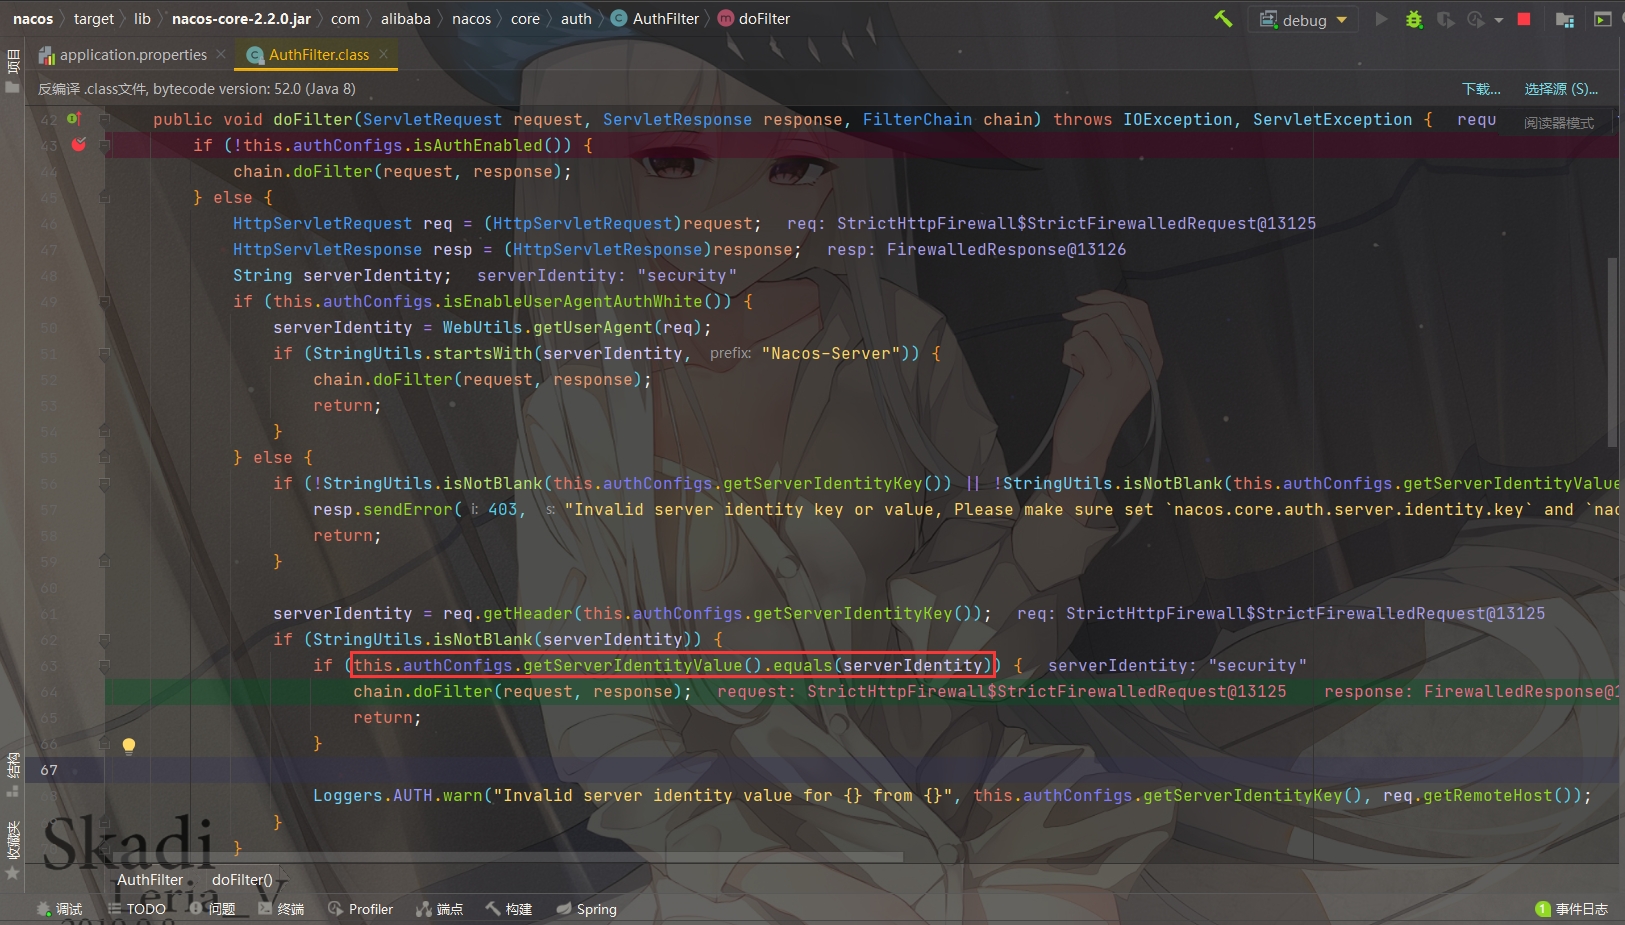
Task: Click the auth package breadcrumb
Action: pos(576,19)
